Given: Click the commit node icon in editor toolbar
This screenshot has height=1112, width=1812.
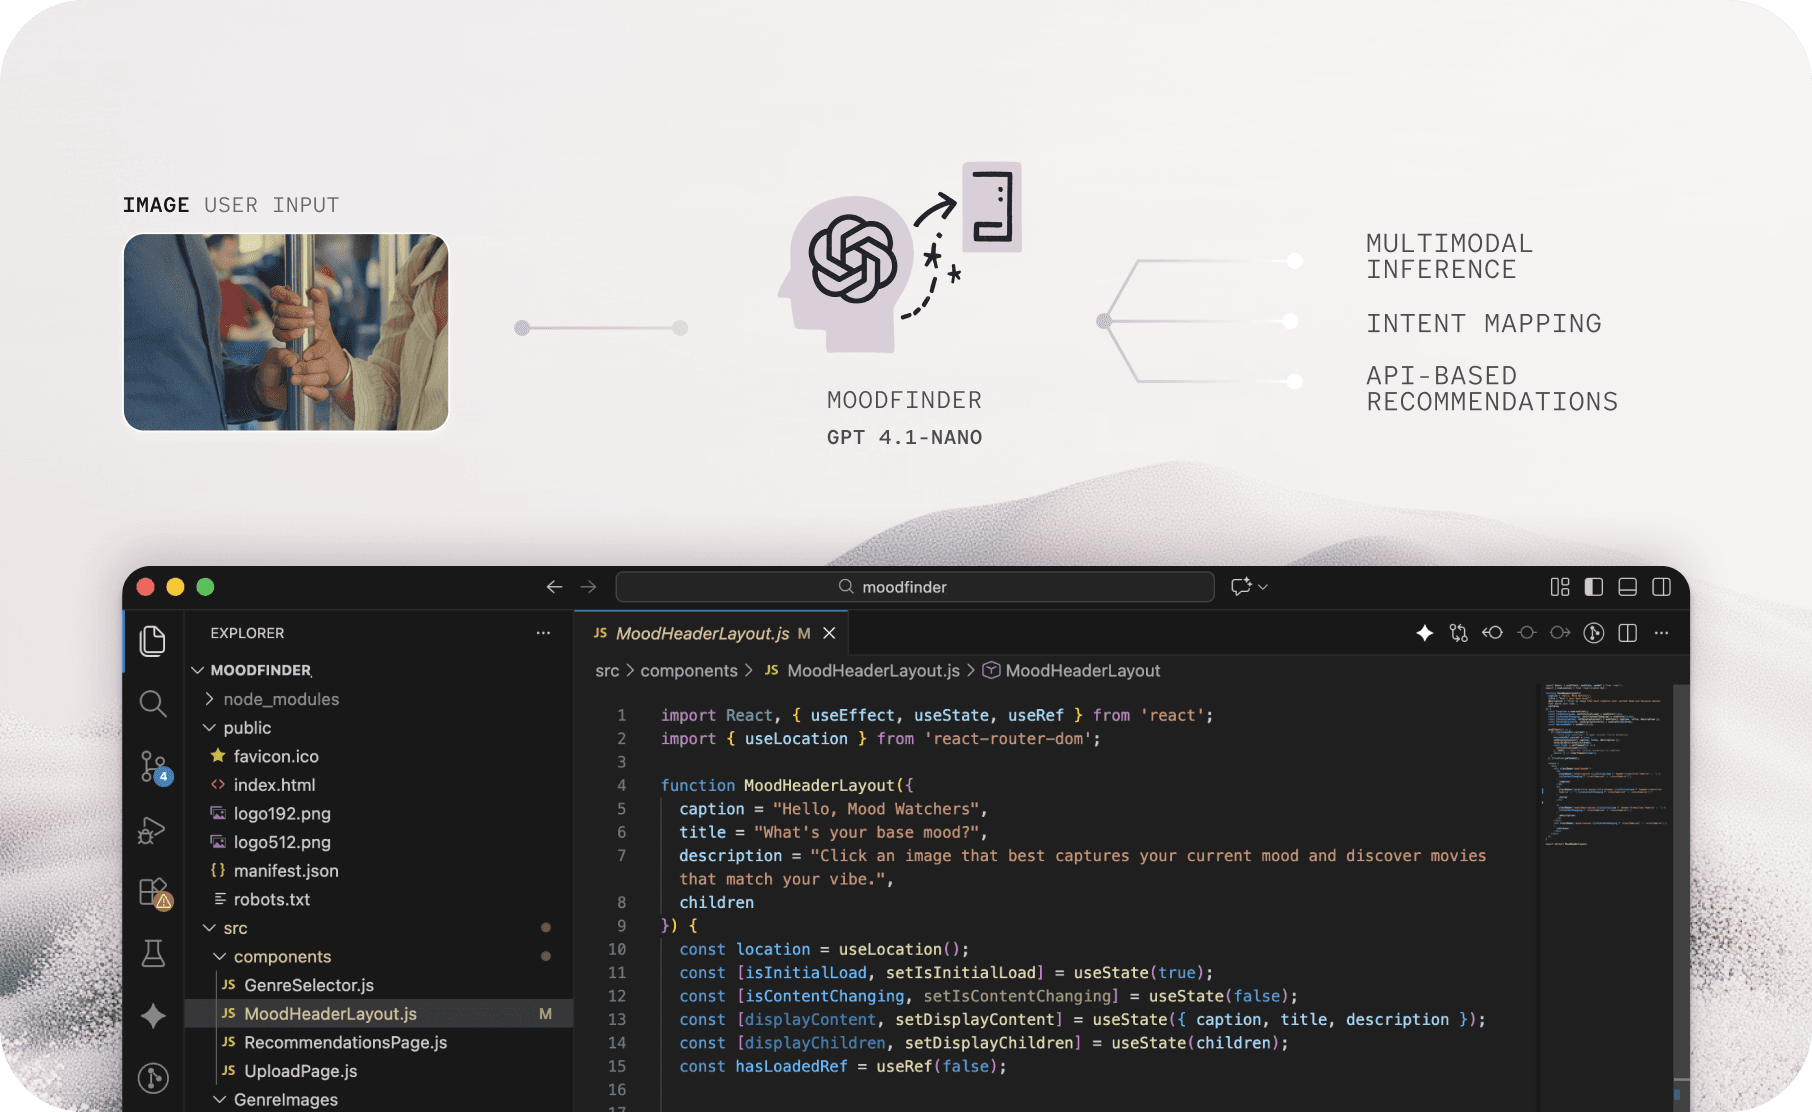Looking at the screenshot, I should coord(1527,633).
